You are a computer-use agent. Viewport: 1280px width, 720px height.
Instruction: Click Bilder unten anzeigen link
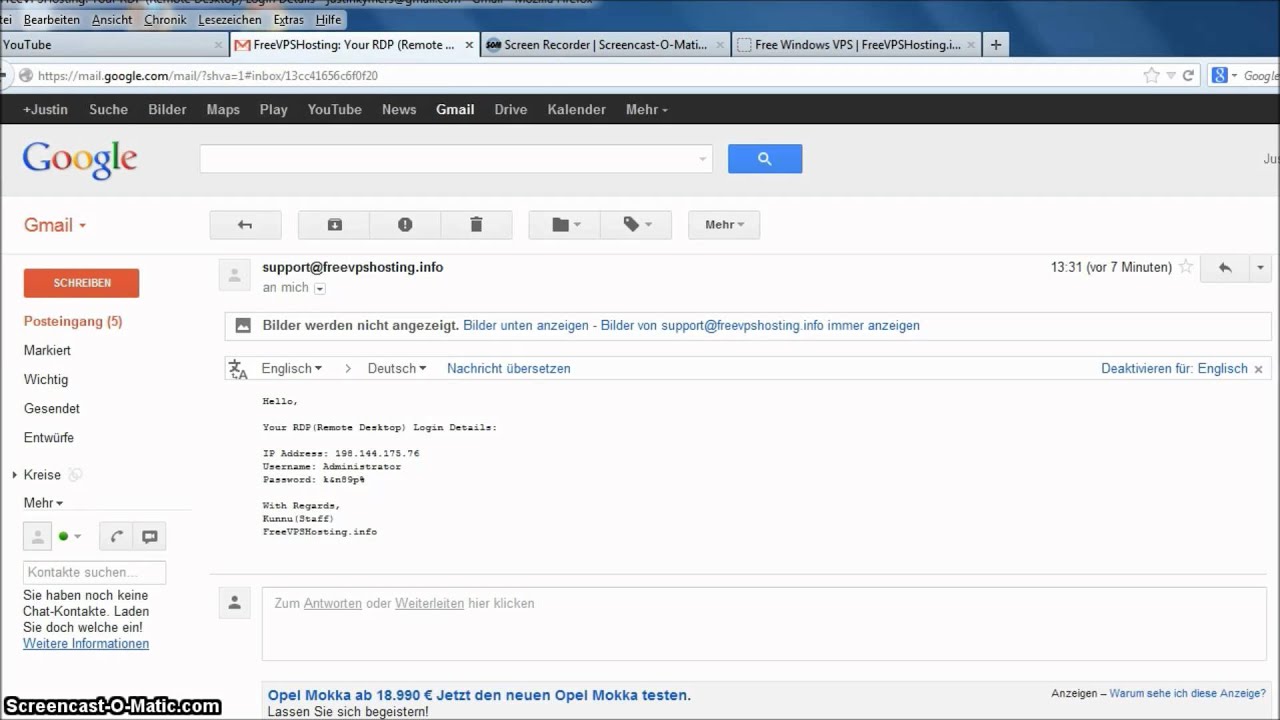click(x=526, y=325)
